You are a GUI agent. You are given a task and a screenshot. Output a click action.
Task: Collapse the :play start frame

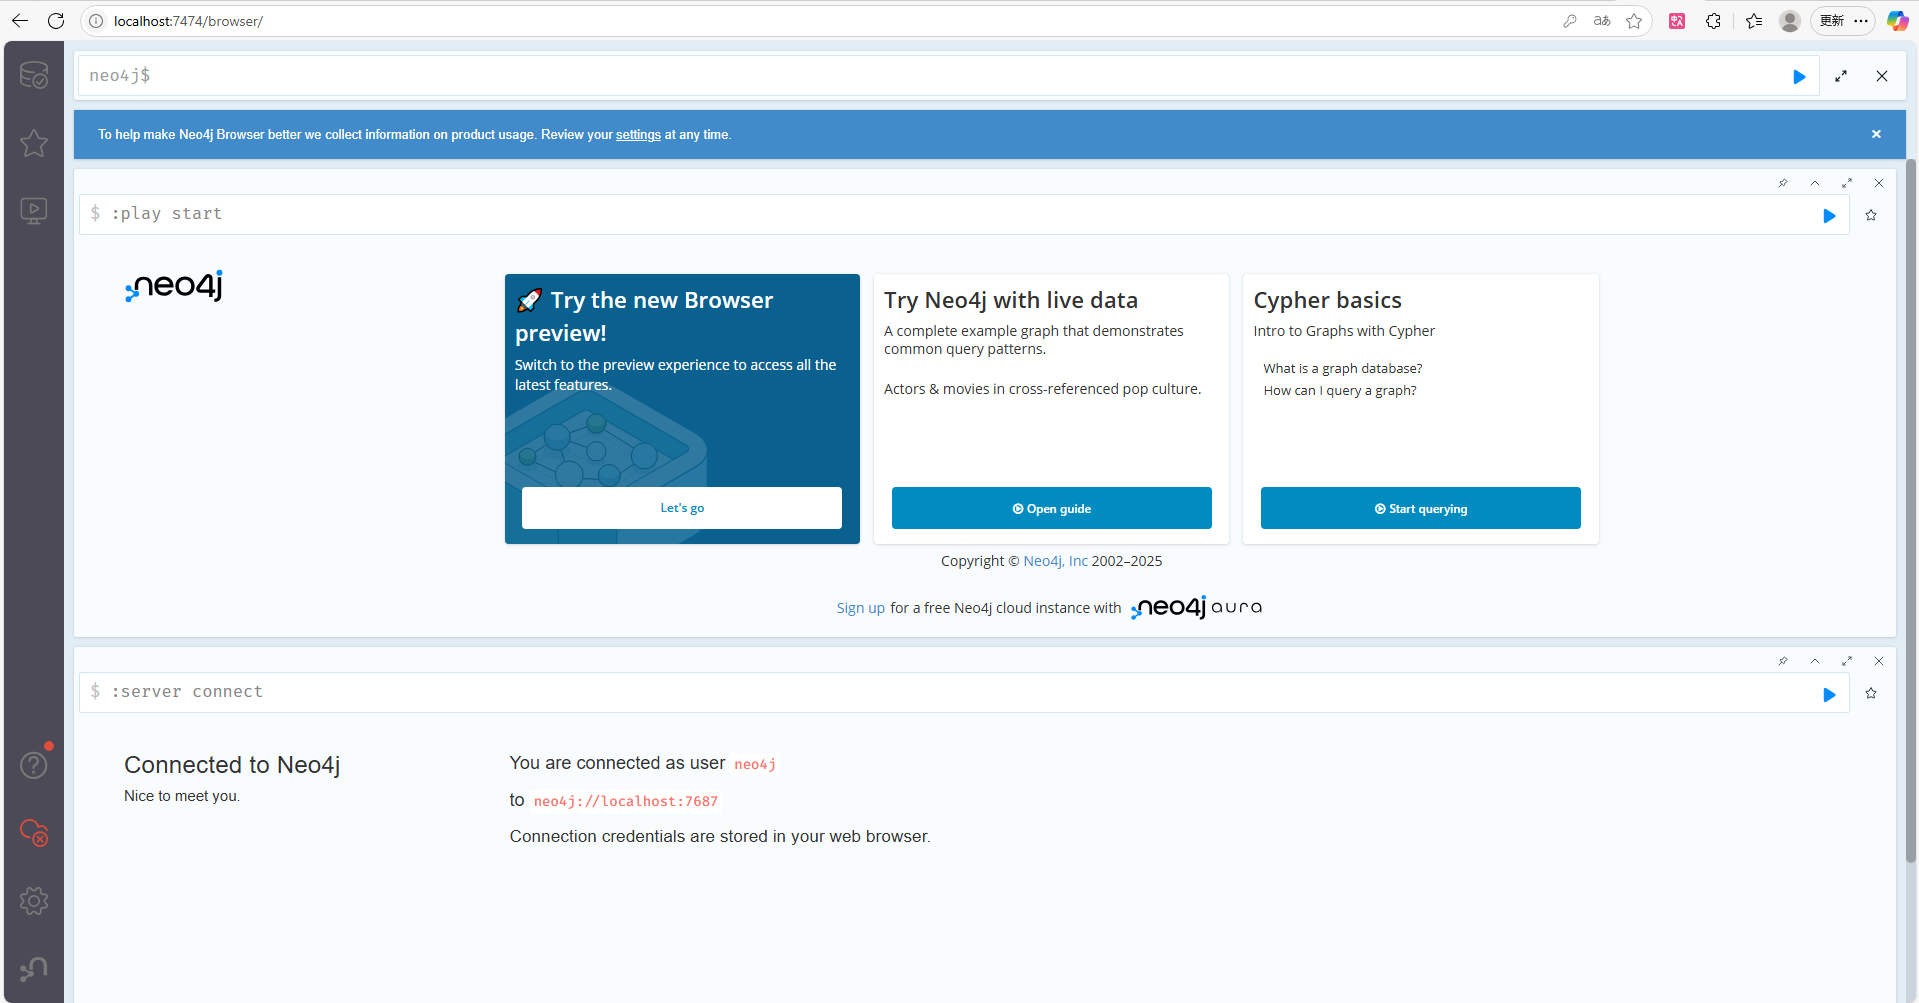point(1815,183)
